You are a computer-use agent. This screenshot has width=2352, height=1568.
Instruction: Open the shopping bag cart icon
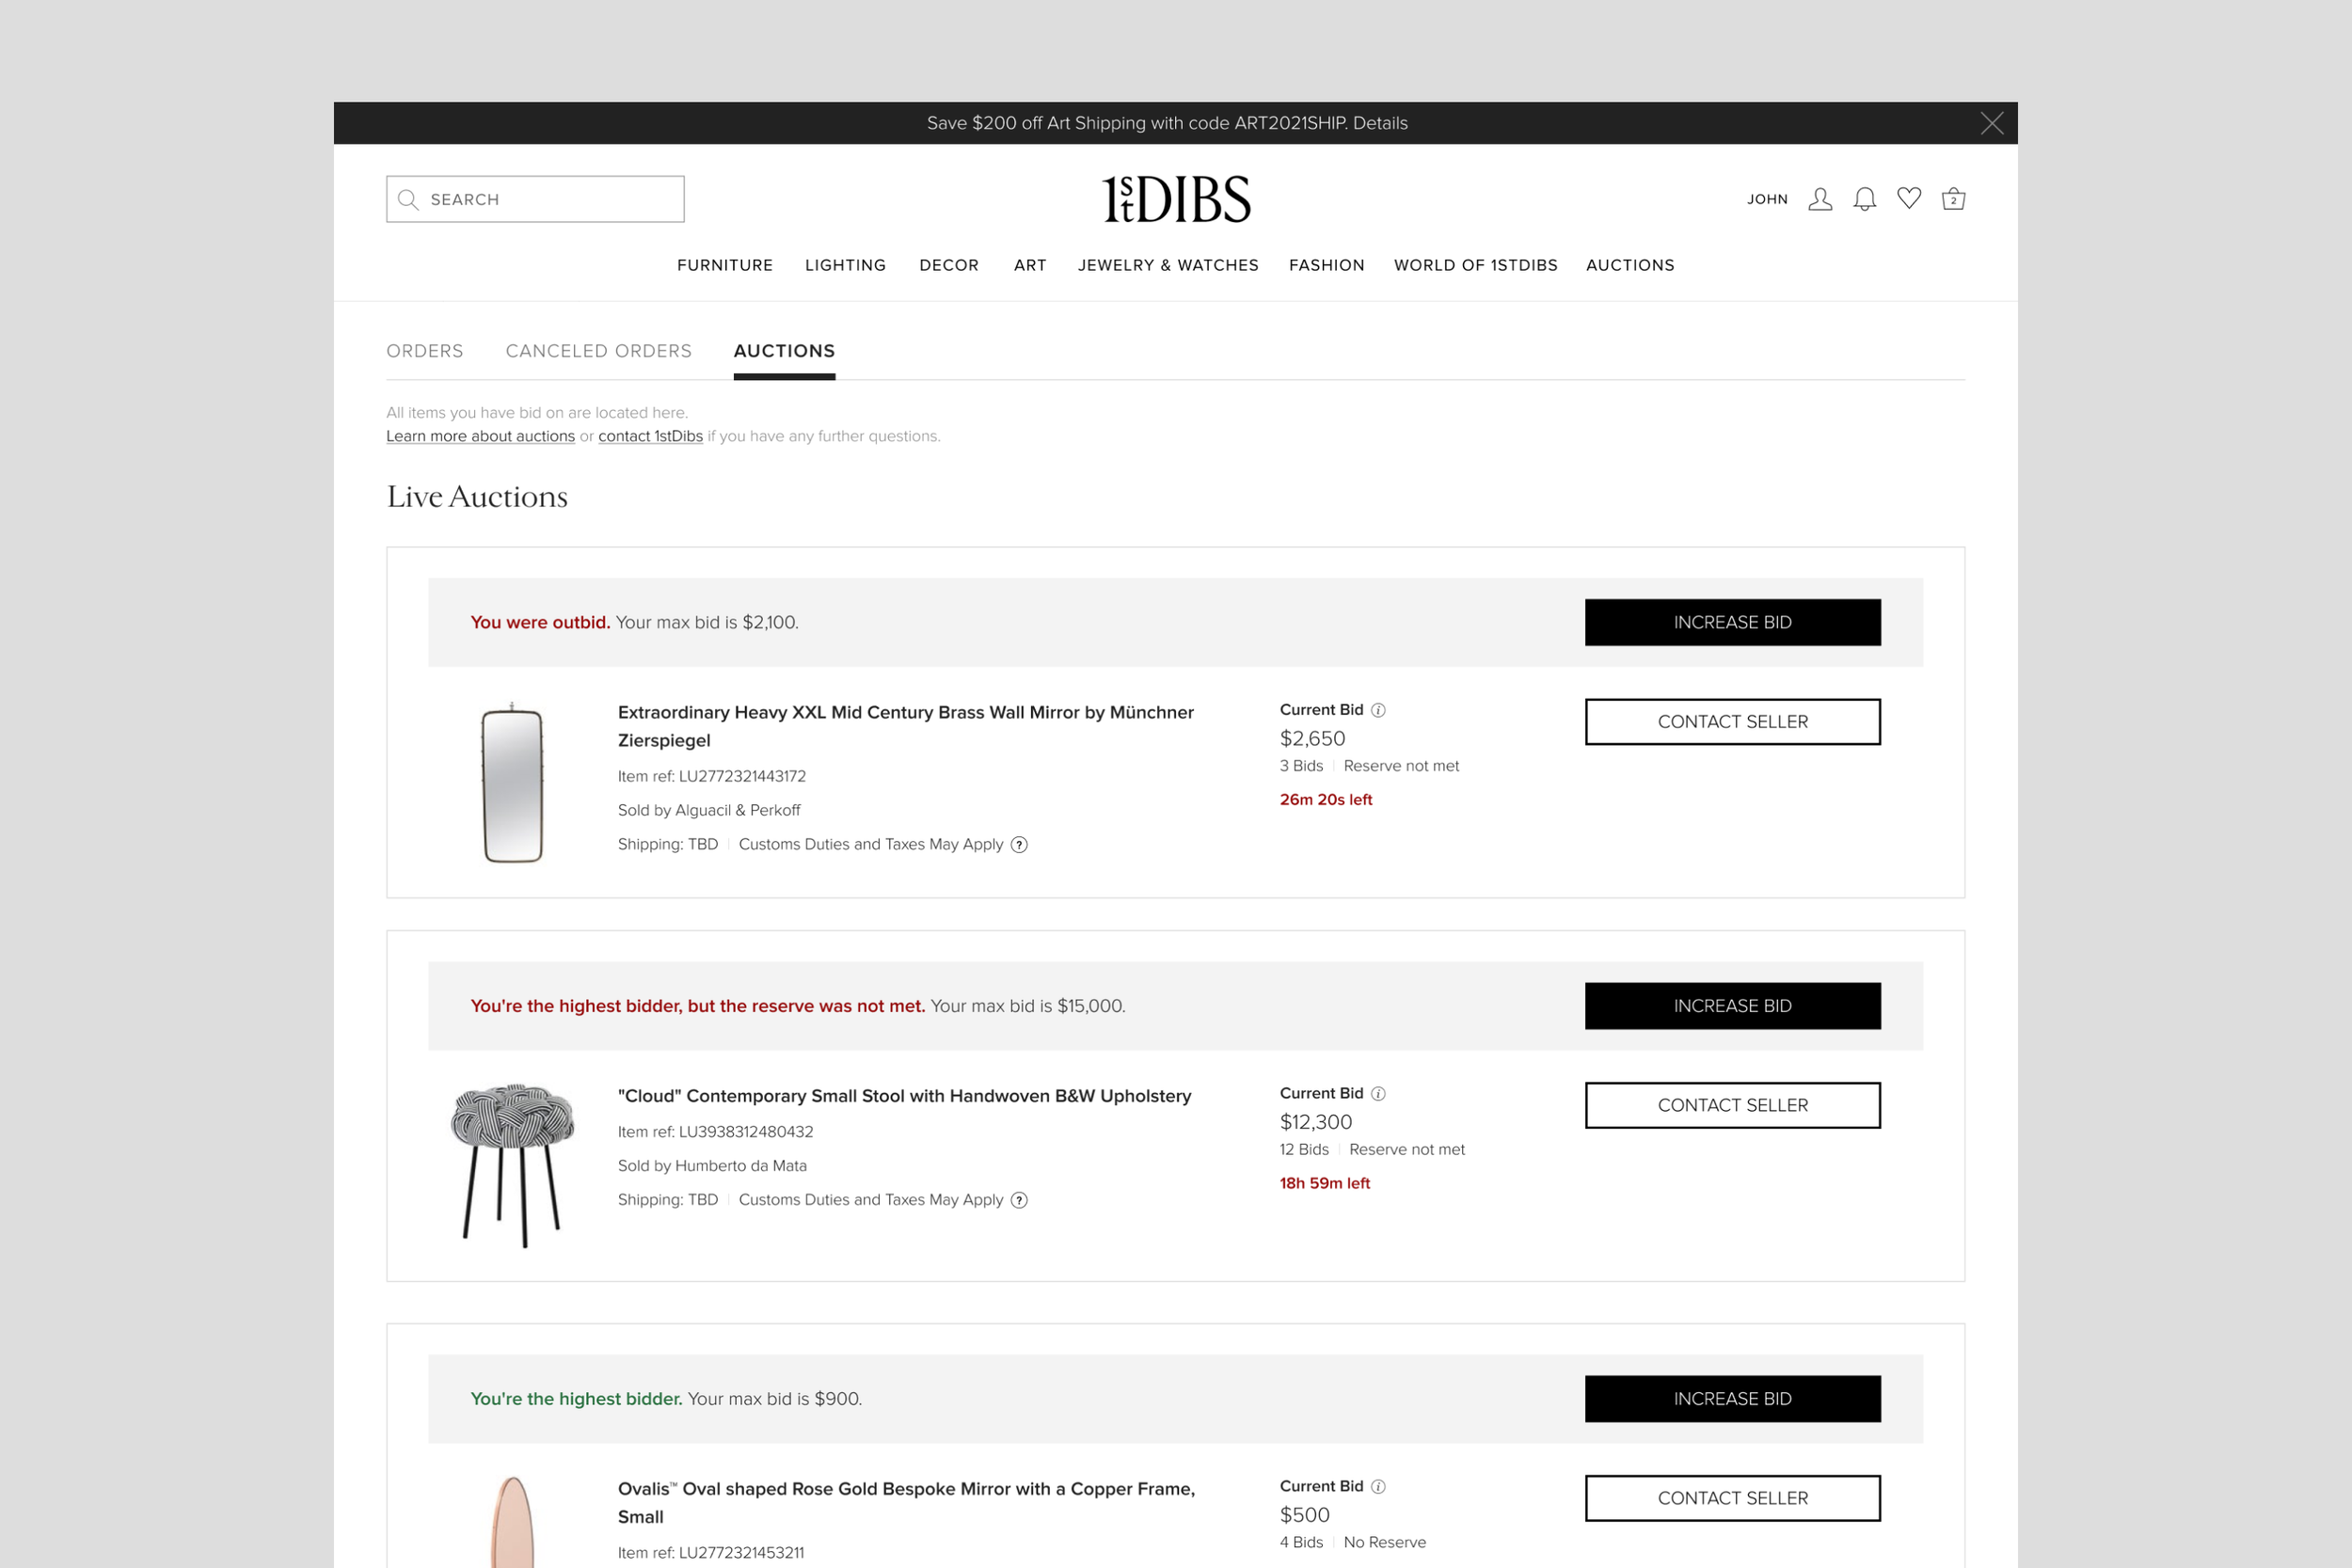click(1953, 199)
